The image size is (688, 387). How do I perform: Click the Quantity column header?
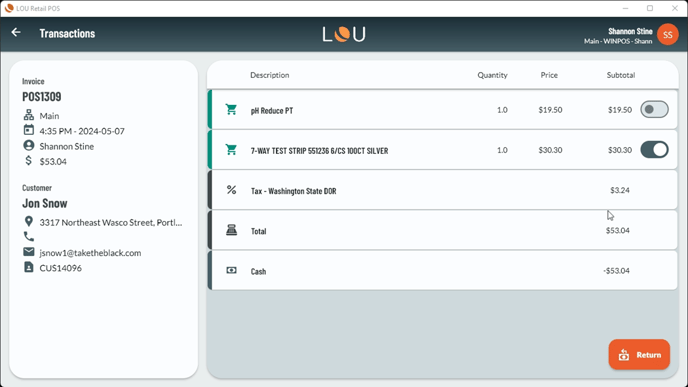pos(492,75)
